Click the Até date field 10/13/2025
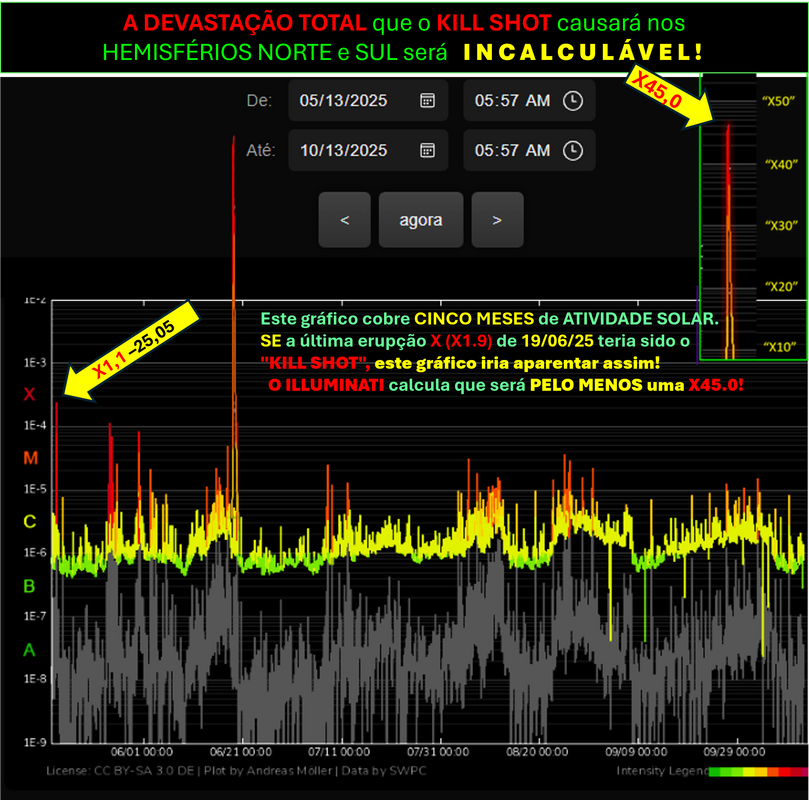The width and height of the screenshot is (809, 800). 344,150
